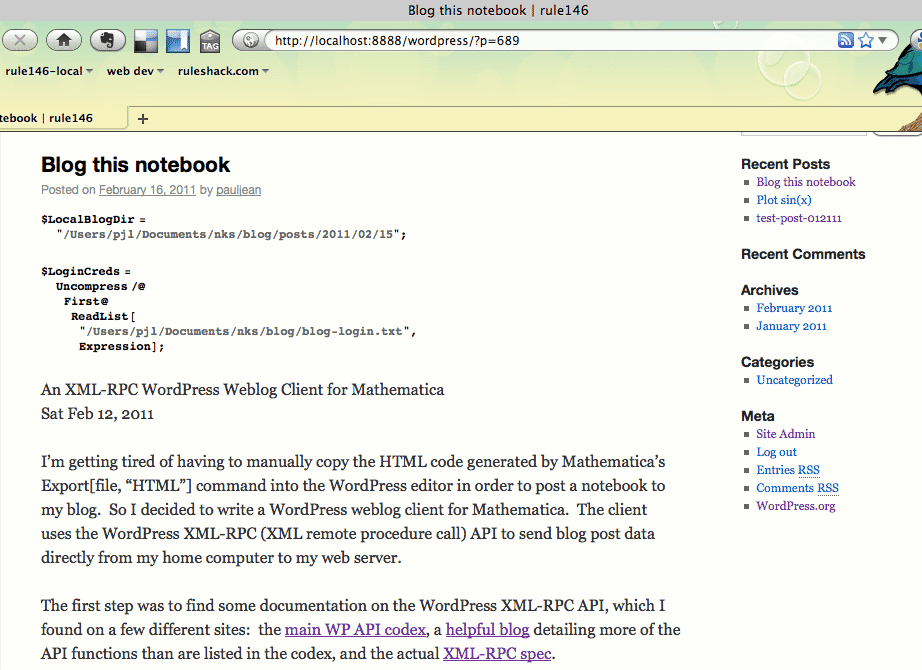
Task: Open the XML-RPC spec link
Action: [497, 654]
